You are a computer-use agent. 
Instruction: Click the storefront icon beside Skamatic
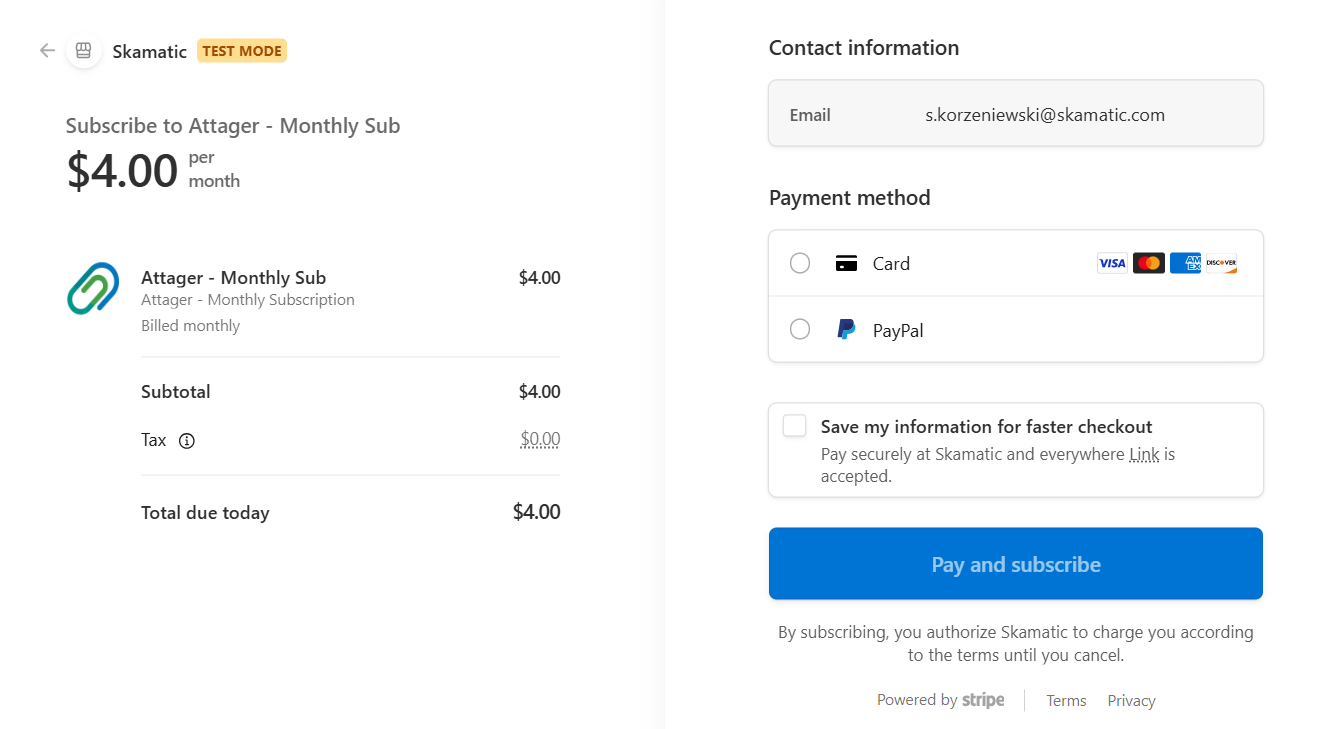click(x=83, y=48)
